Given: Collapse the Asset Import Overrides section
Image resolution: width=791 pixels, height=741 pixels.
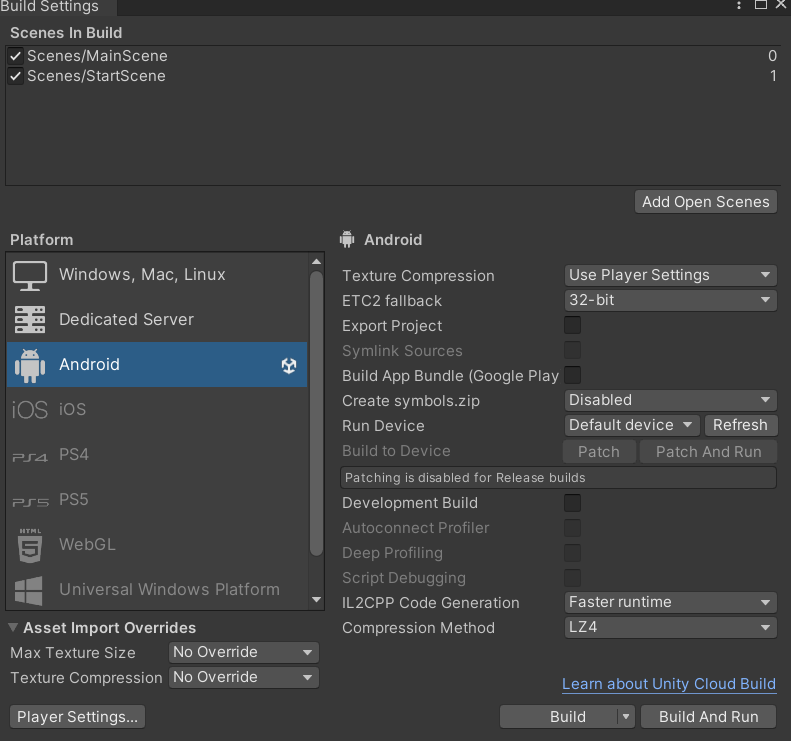Looking at the screenshot, I should point(13,628).
